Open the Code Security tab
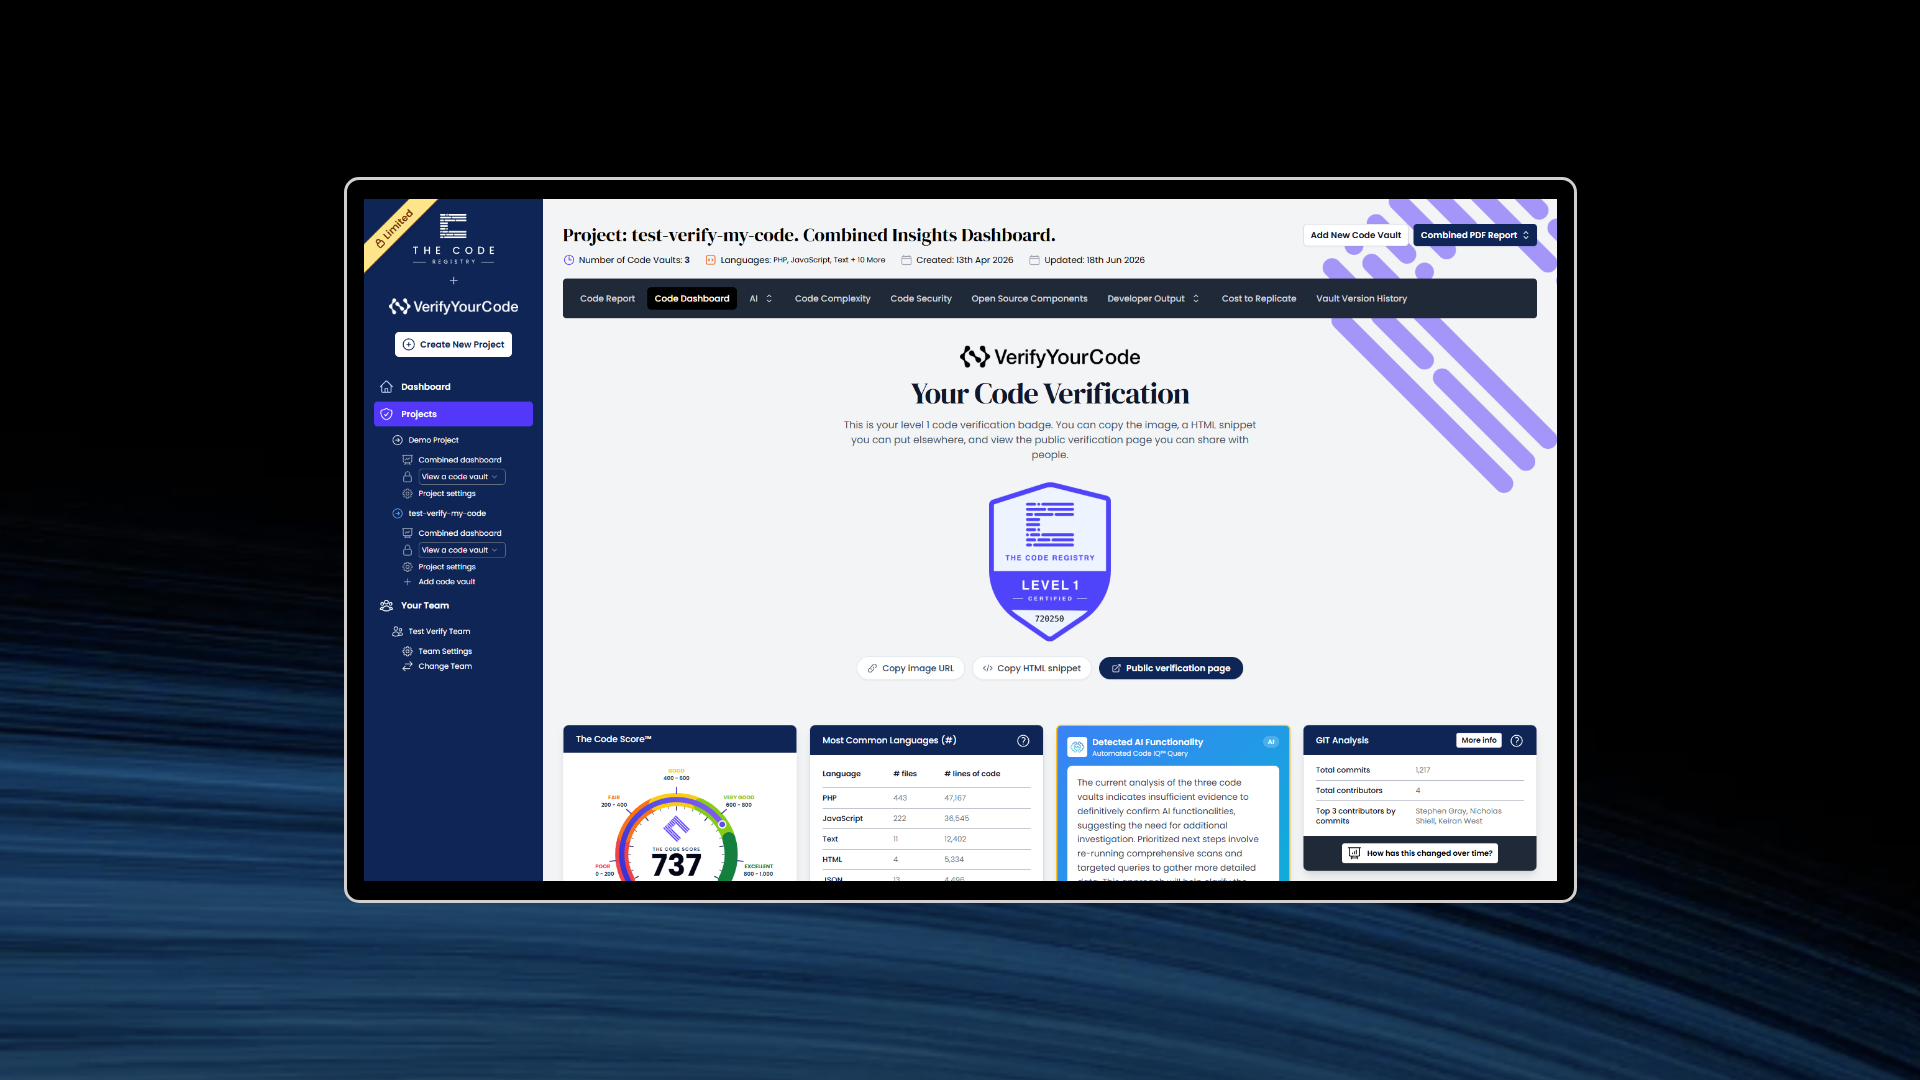 (x=921, y=299)
